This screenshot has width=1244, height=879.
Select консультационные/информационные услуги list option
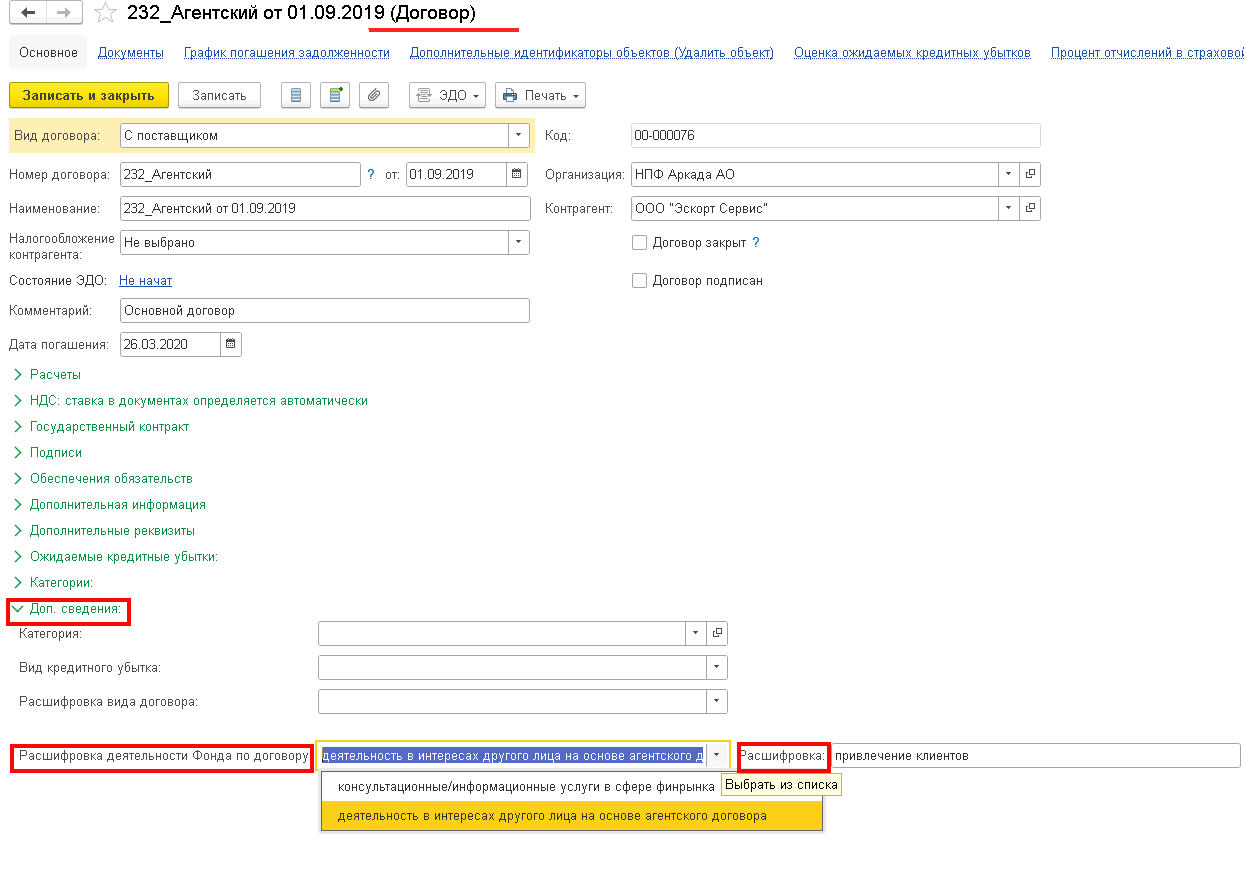tap(526, 787)
